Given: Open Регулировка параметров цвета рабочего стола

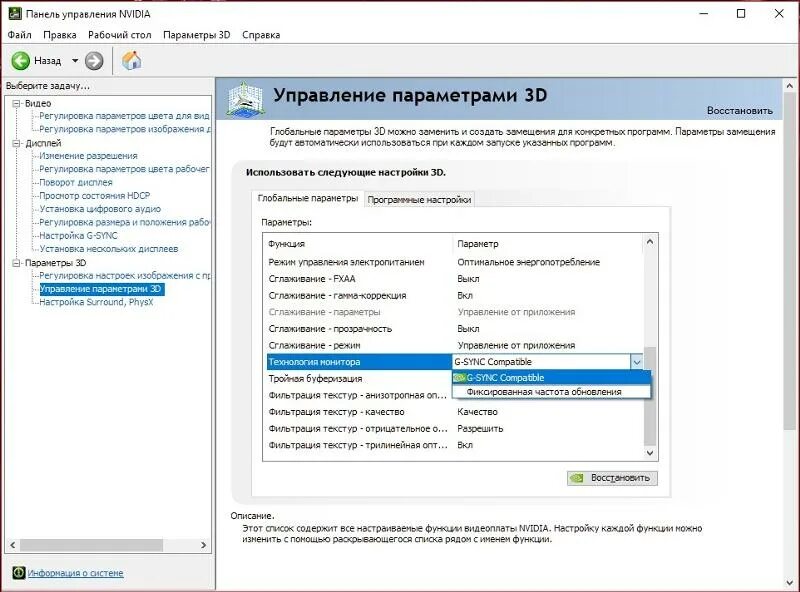Looking at the screenshot, I should click(124, 169).
